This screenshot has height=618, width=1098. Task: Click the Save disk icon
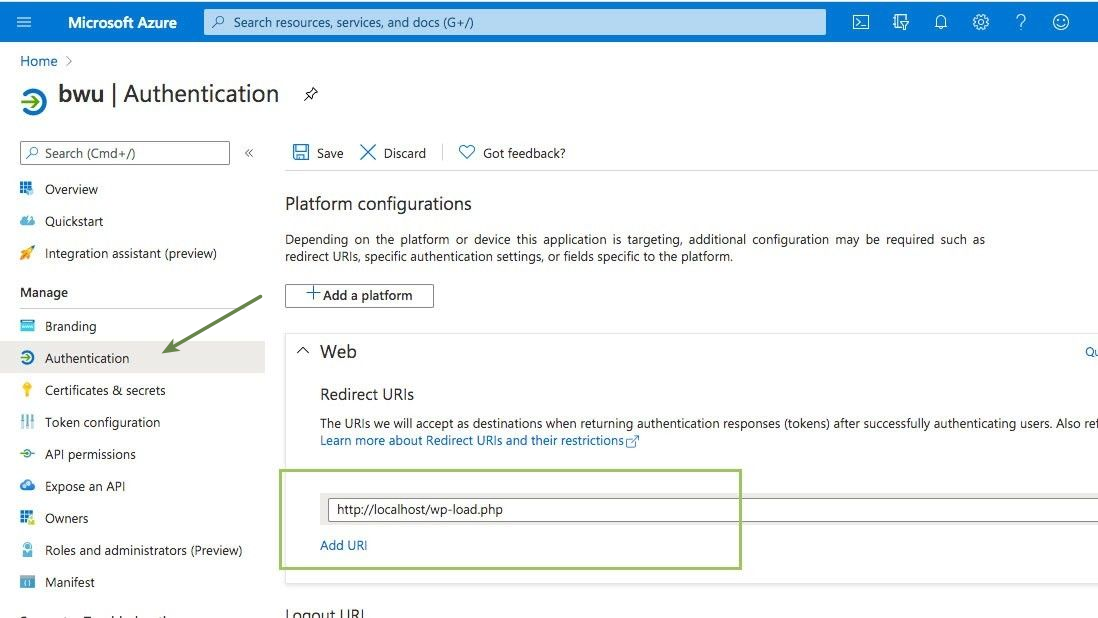[301, 153]
